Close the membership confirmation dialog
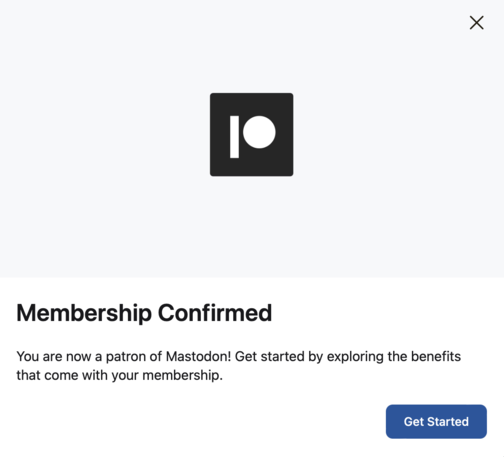504x457 pixels. click(x=476, y=23)
